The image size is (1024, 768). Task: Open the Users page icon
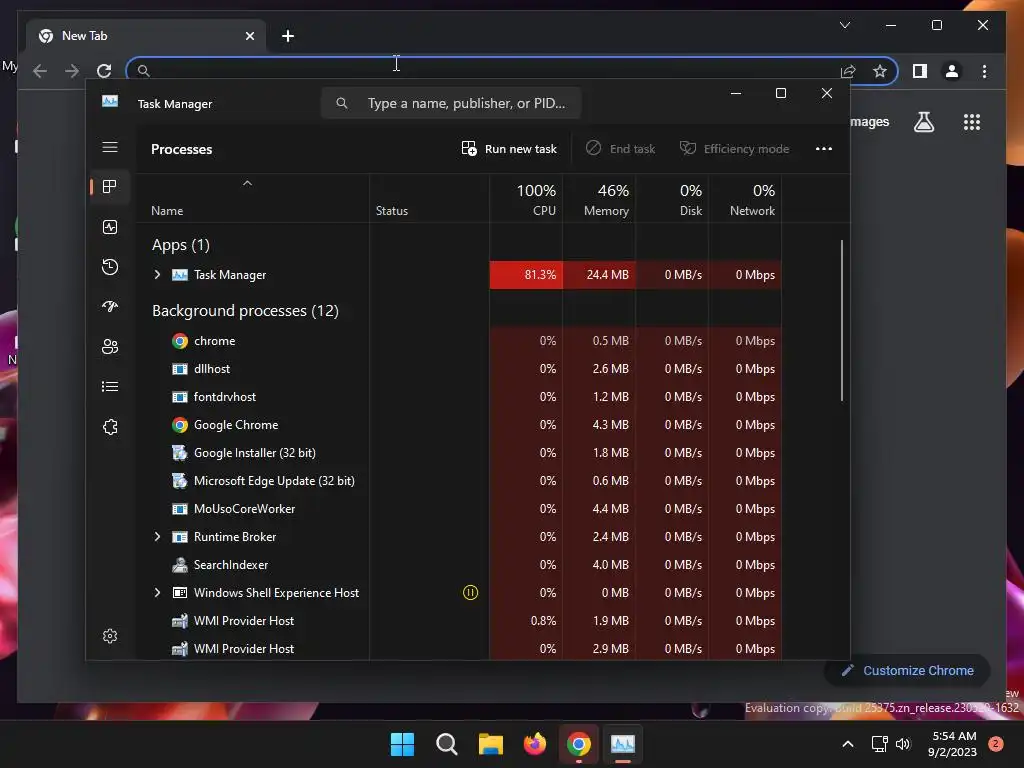110,347
